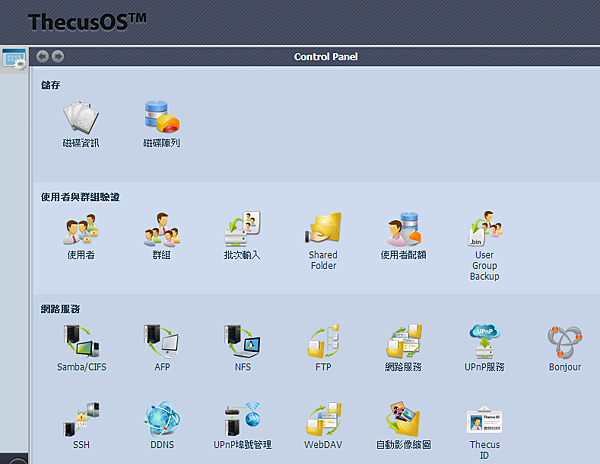600x464 pixels.
Task: Open the Shared Folder icon
Action: [323, 228]
